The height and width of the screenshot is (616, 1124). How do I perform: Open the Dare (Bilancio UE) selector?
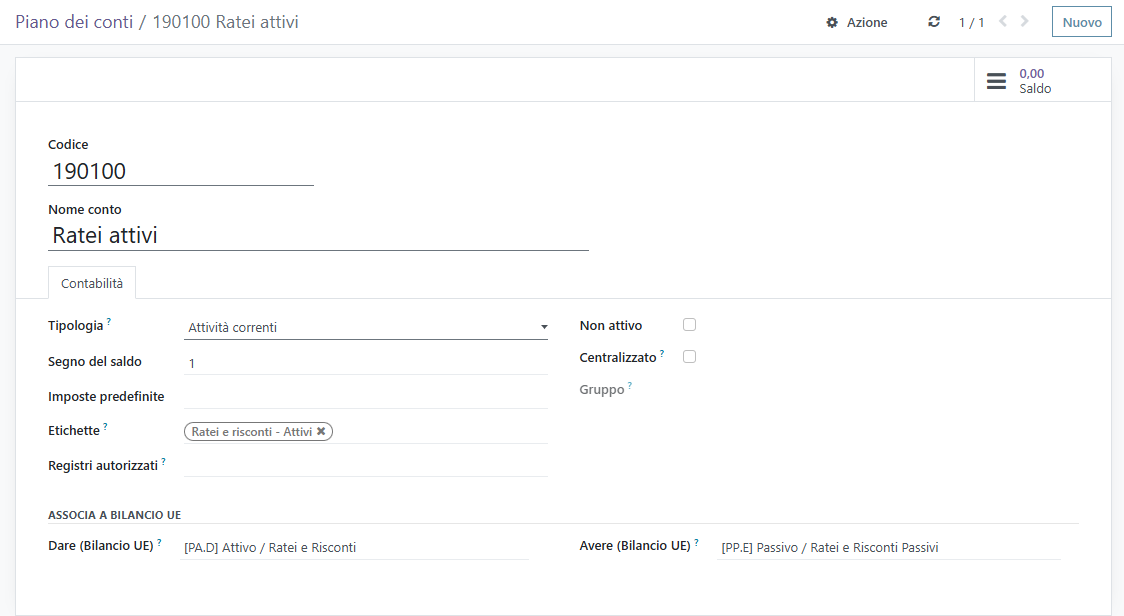click(x=355, y=547)
